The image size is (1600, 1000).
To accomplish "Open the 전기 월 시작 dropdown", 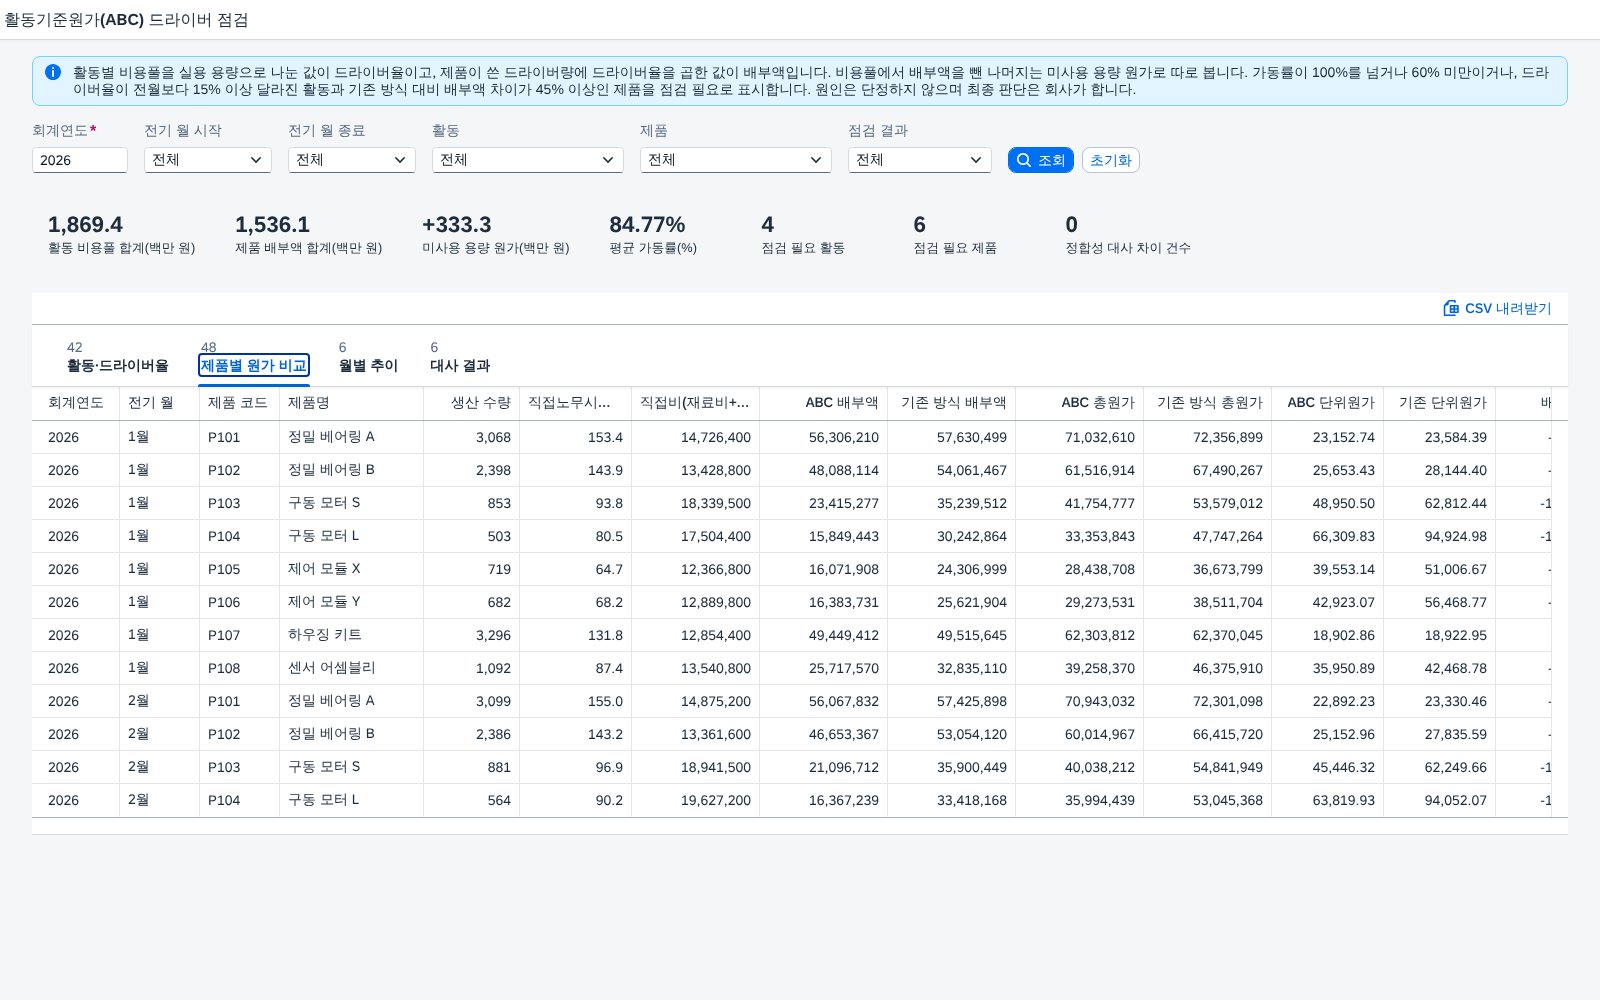I will point(208,160).
